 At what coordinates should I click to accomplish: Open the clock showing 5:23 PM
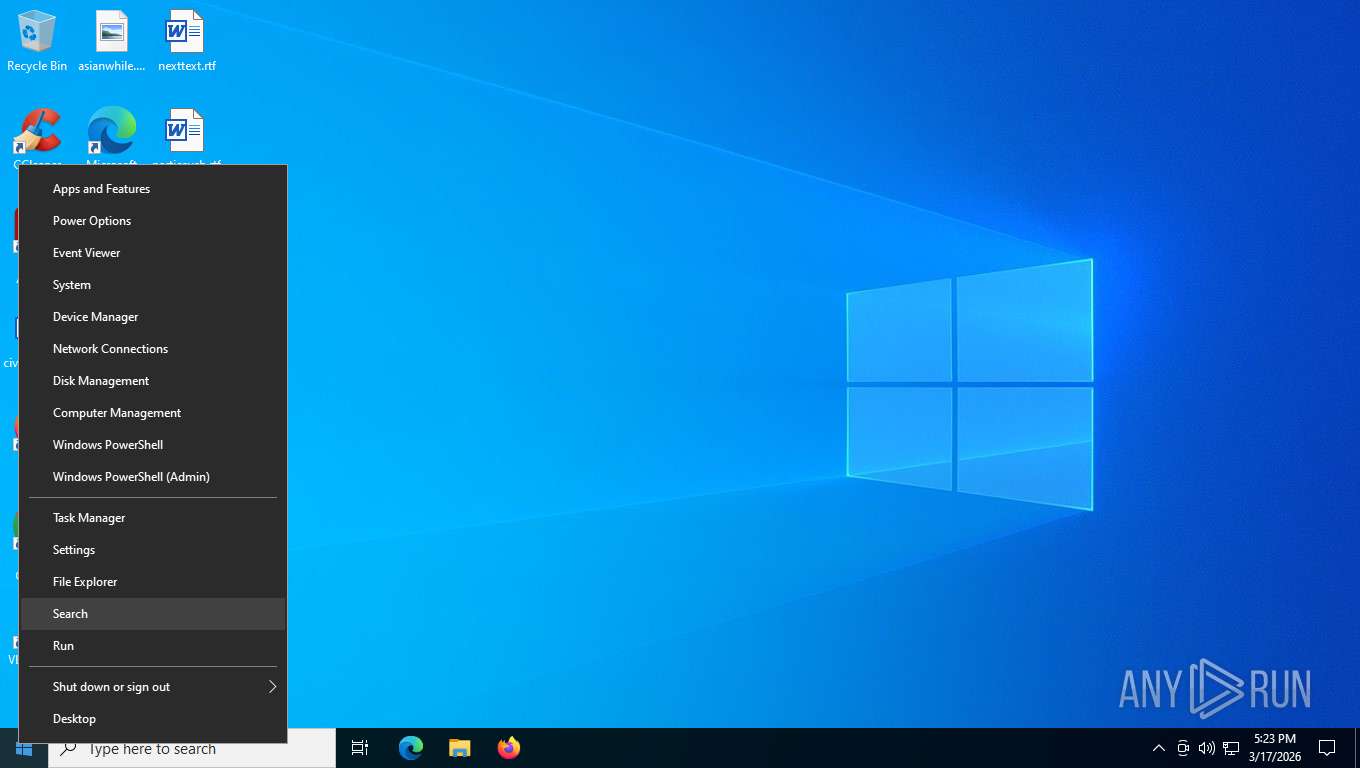point(1274,748)
